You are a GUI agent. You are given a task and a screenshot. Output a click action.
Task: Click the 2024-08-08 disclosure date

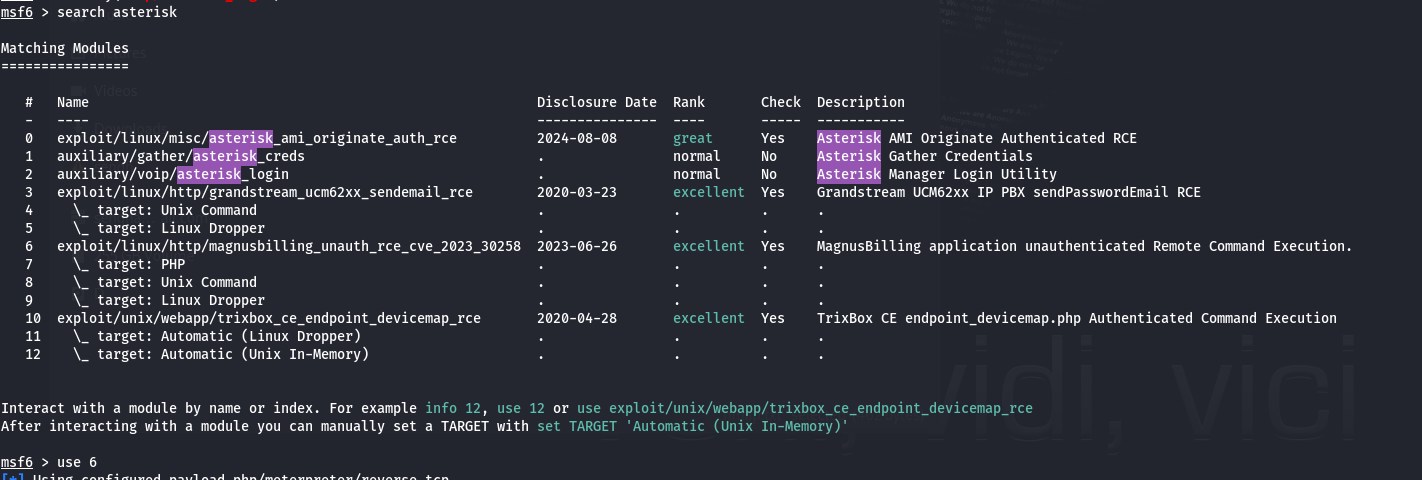[x=576, y=138]
